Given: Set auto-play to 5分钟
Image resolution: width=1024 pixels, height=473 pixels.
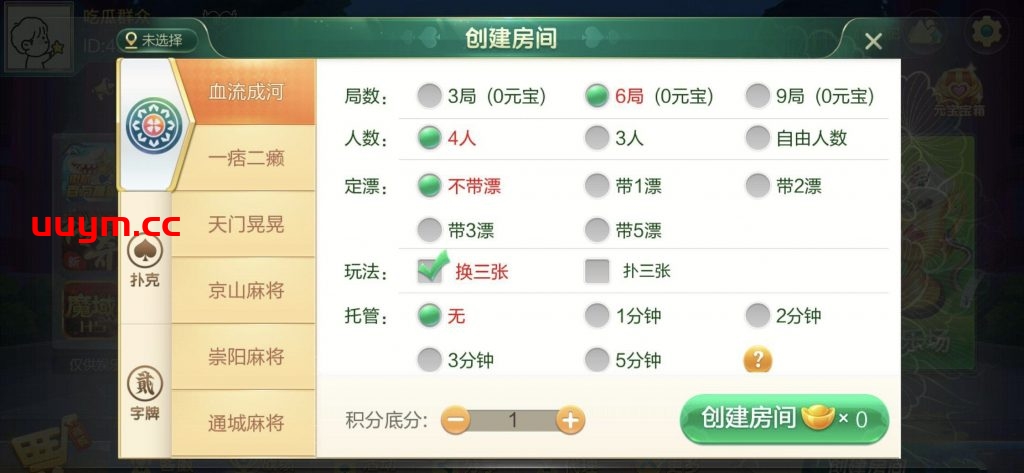Looking at the screenshot, I should tap(597, 360).
